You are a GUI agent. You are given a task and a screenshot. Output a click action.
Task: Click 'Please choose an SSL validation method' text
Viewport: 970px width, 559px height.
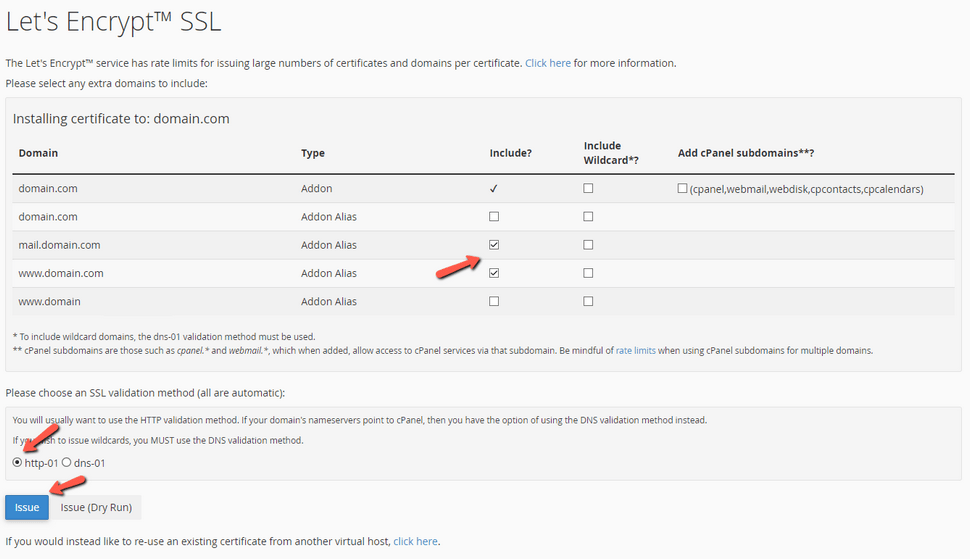(x=145, y=393)
